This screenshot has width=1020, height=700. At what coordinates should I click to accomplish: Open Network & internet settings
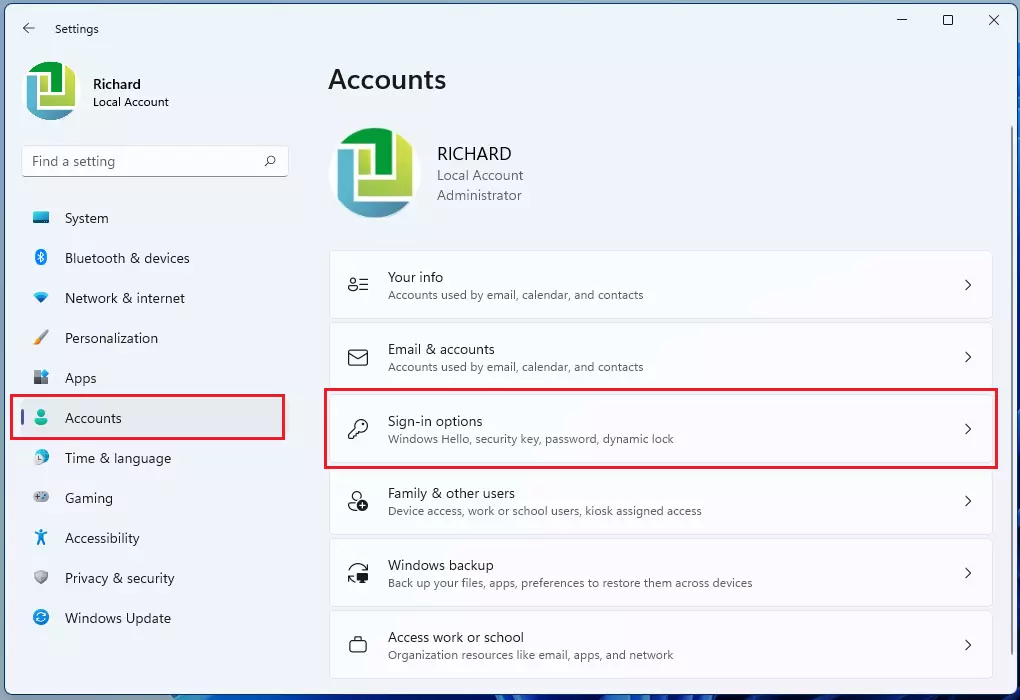coord(154,298)
